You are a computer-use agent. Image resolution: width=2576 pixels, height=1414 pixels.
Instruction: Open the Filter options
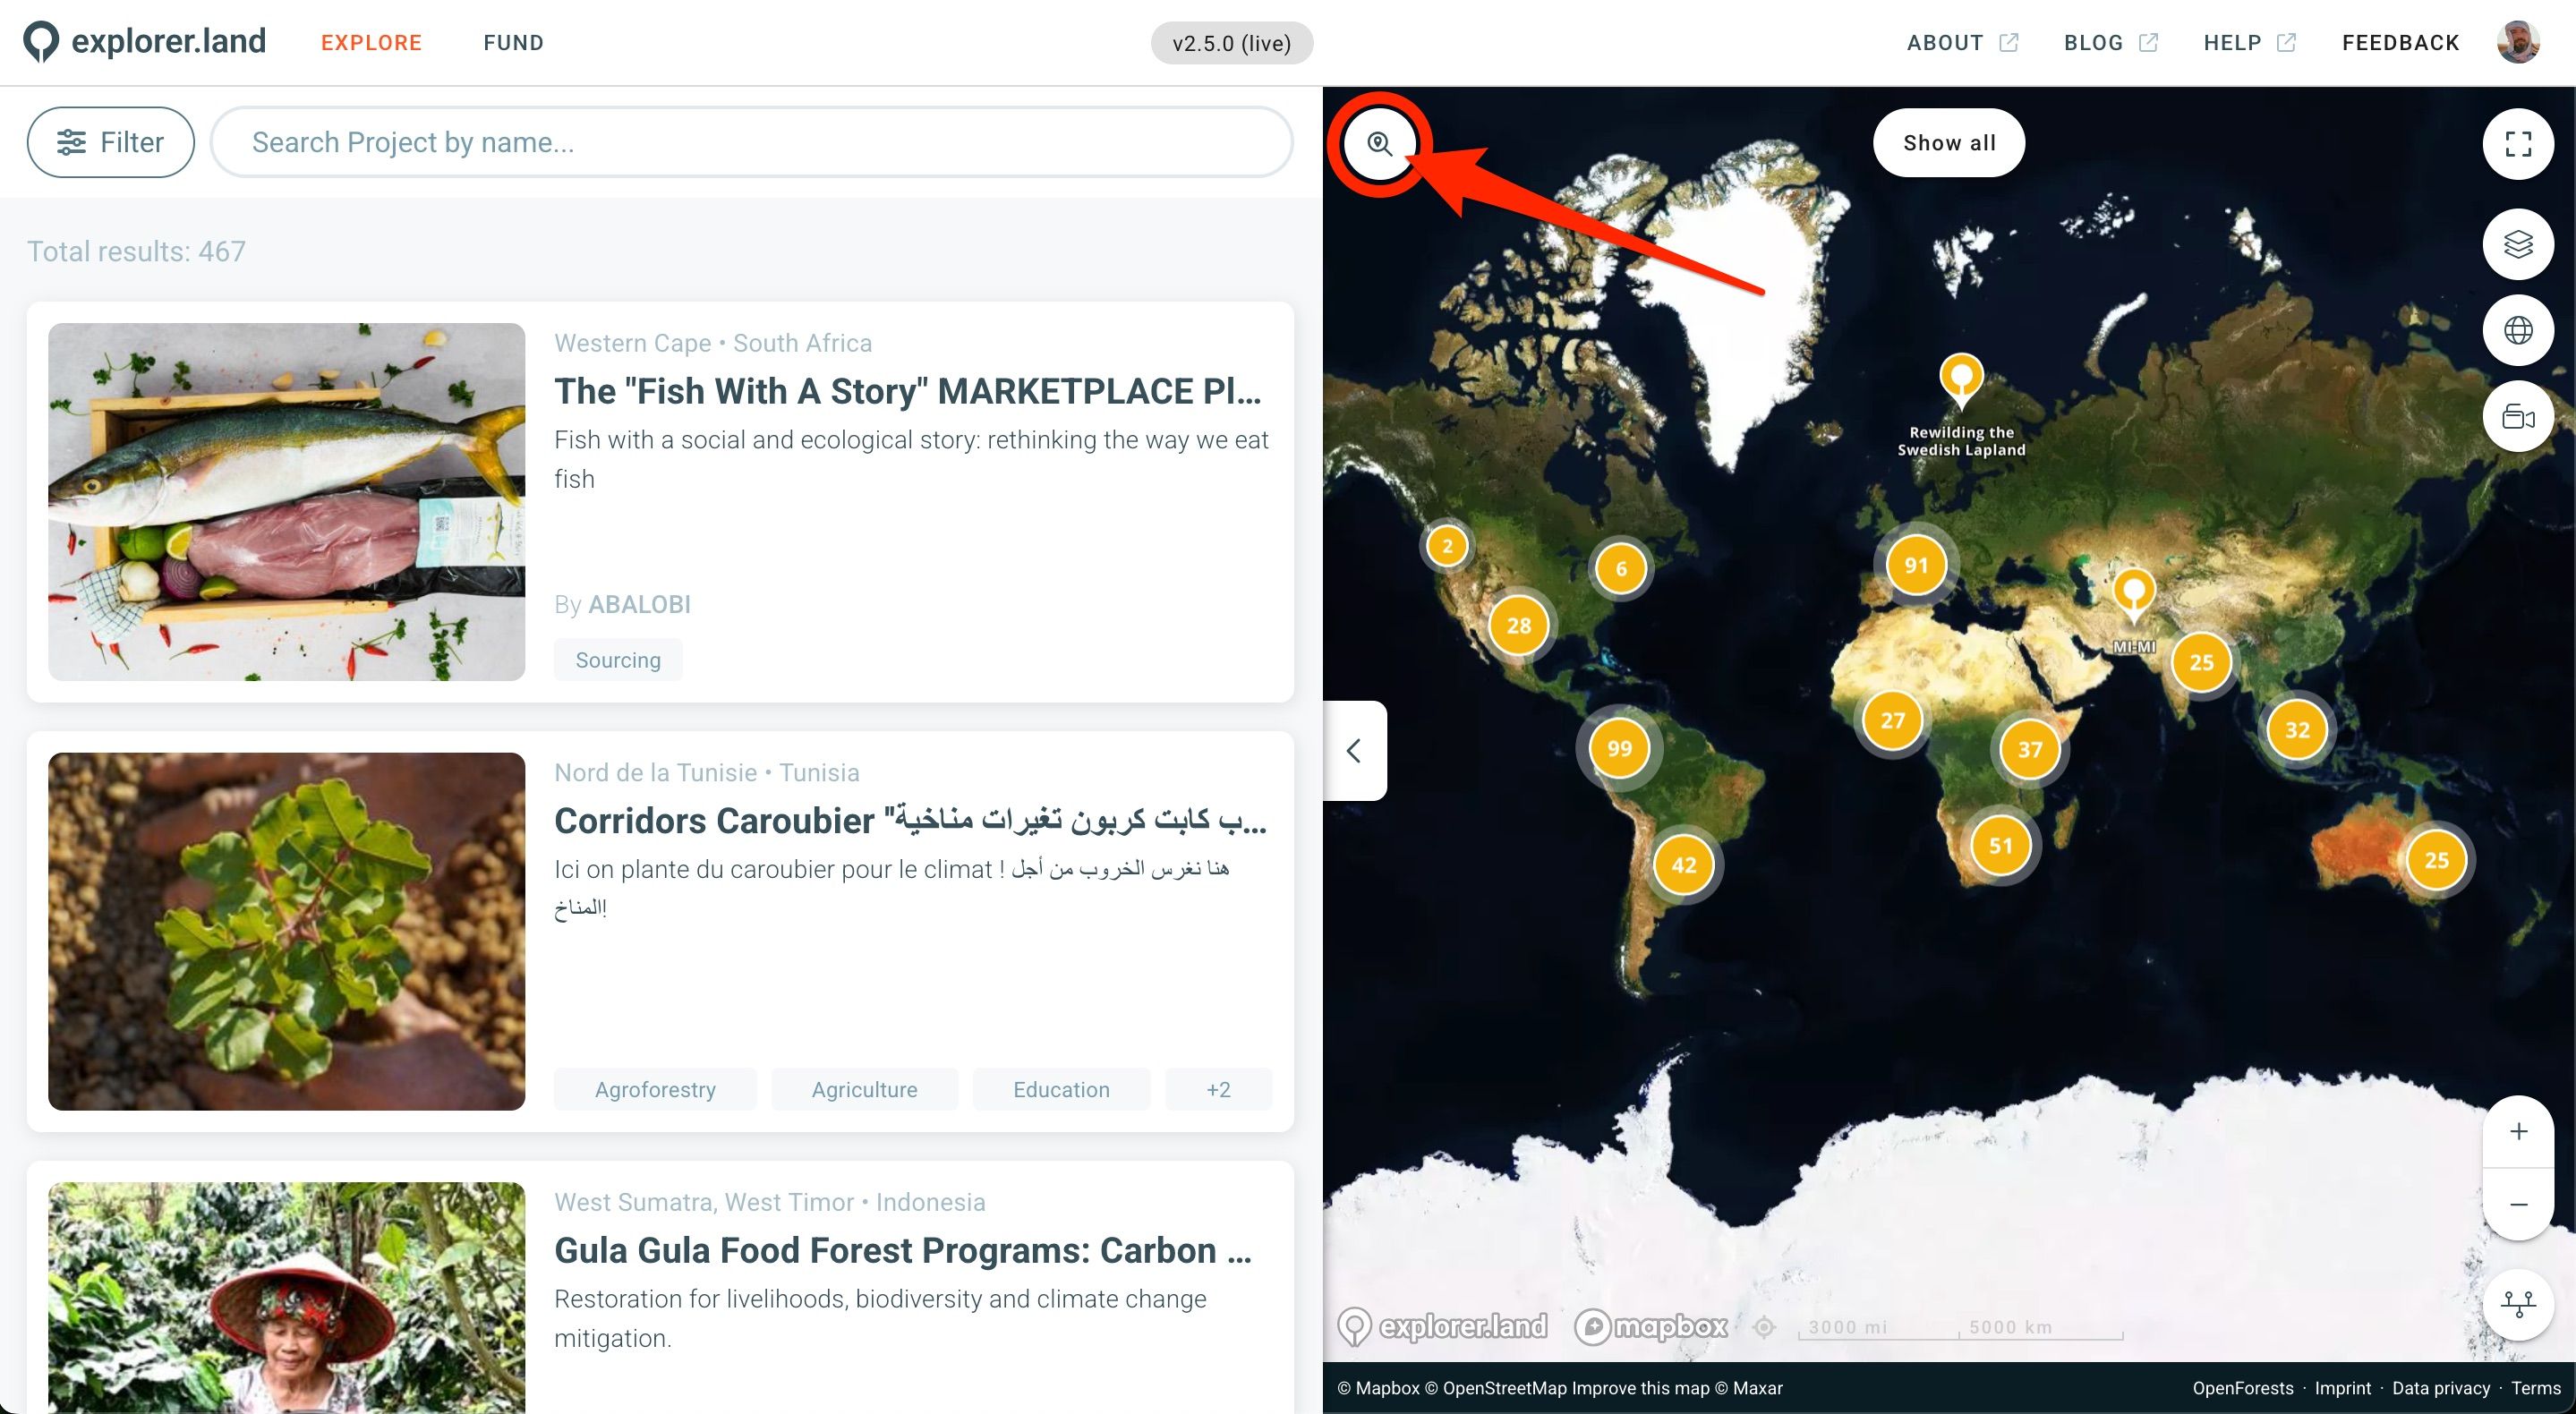click(111, 142)
